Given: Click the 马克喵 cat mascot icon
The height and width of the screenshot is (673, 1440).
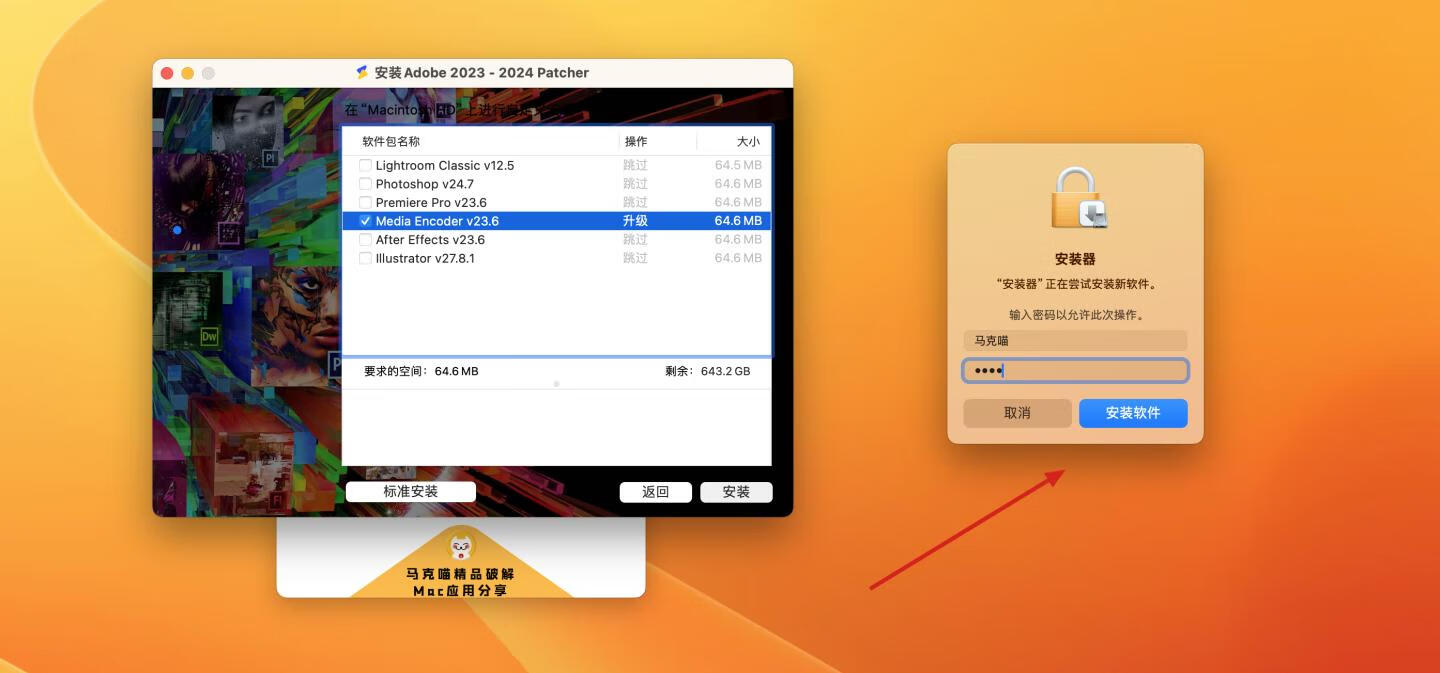Looking at the screenshot, I should pyautogui.click(x=460, y=548).
